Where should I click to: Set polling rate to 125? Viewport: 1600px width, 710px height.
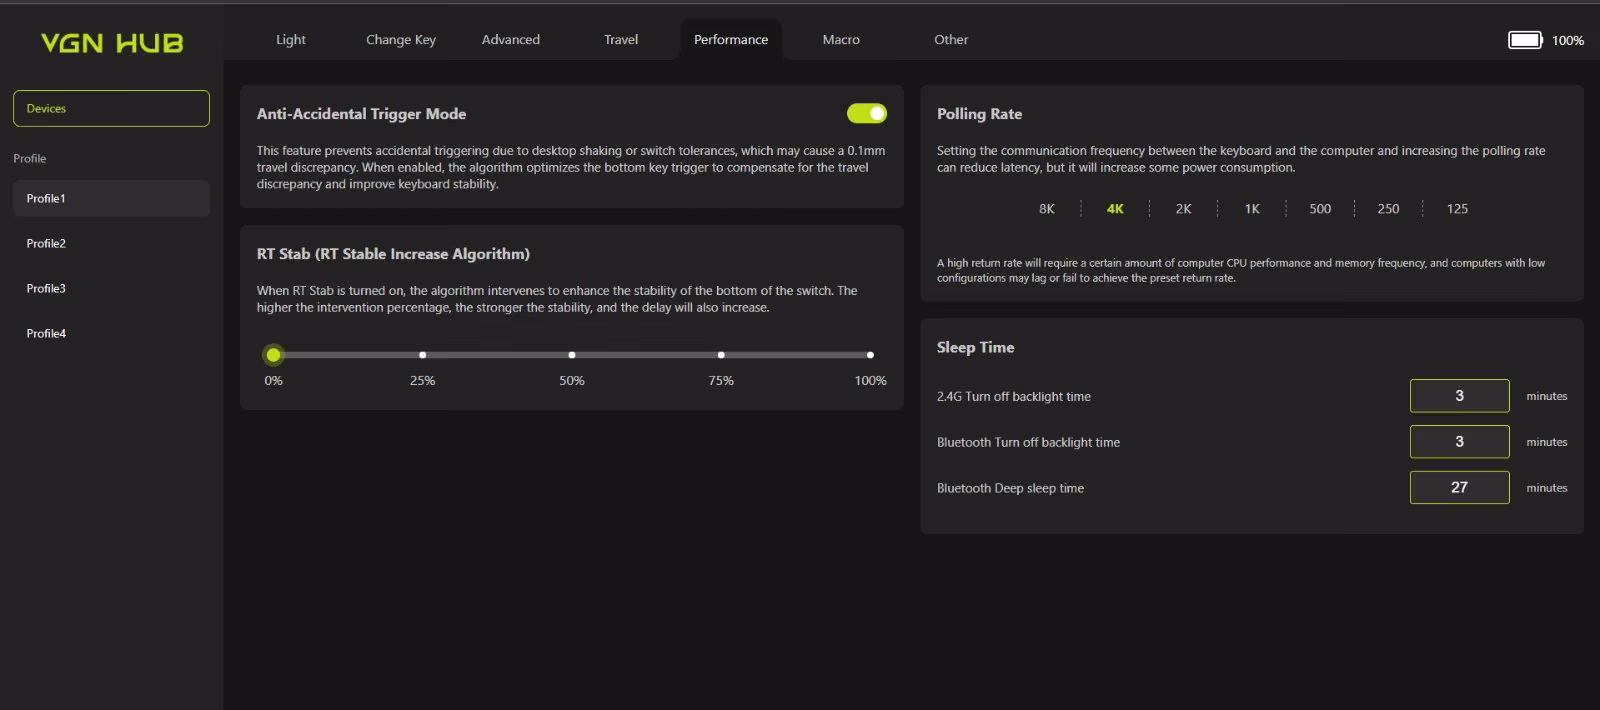click(x=1457, y=209)
